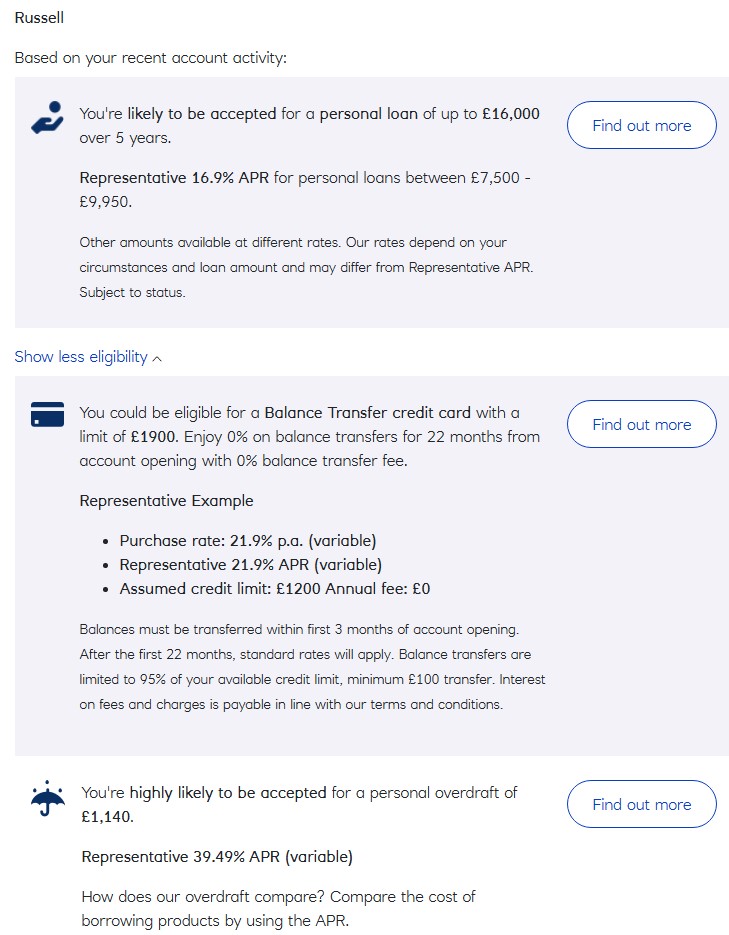Image resolution: width=729 pixels, height=935 pixels.
Task: Click the Representative 16.9% APR line
Action: pyautogui.click(x=305, y=190)
